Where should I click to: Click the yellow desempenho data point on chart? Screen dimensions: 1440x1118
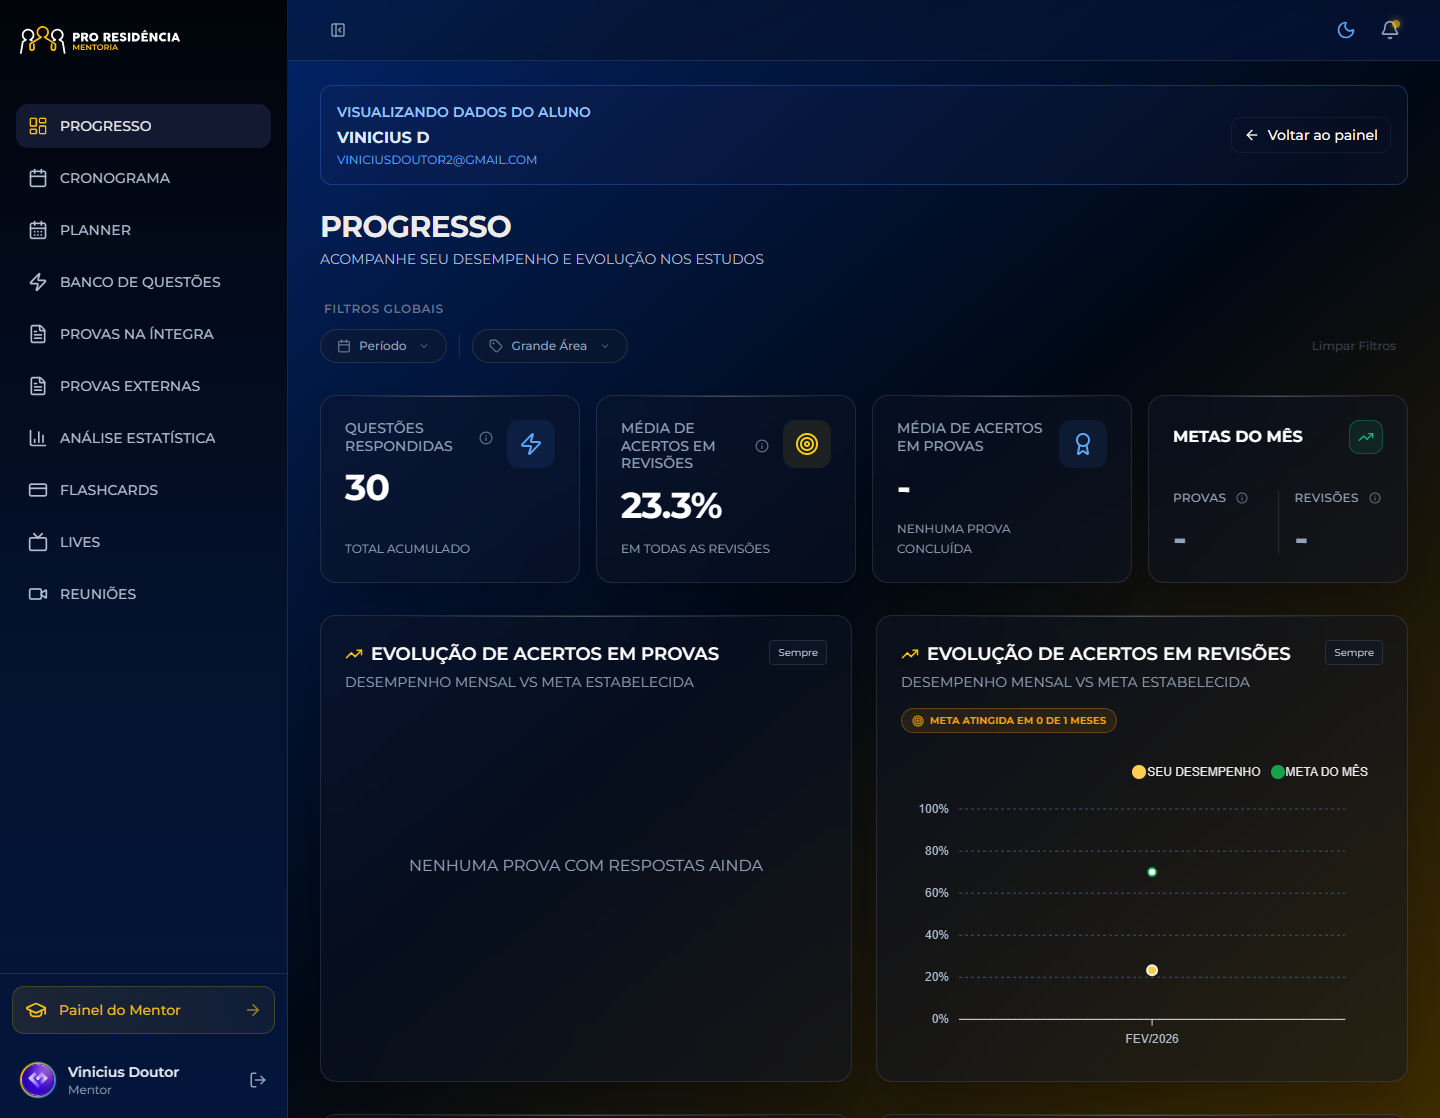(x=1152, y=970)
